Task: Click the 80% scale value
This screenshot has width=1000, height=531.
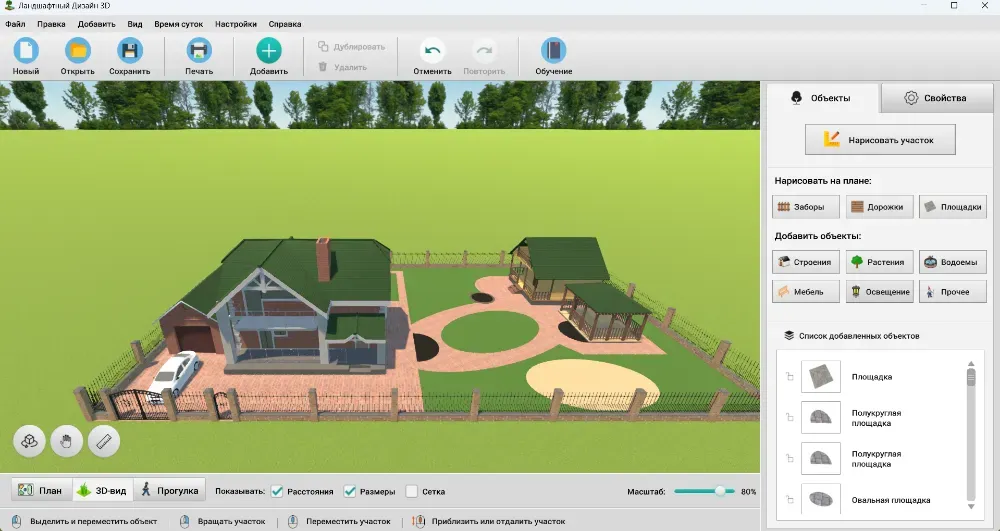Action: (748, 491)
